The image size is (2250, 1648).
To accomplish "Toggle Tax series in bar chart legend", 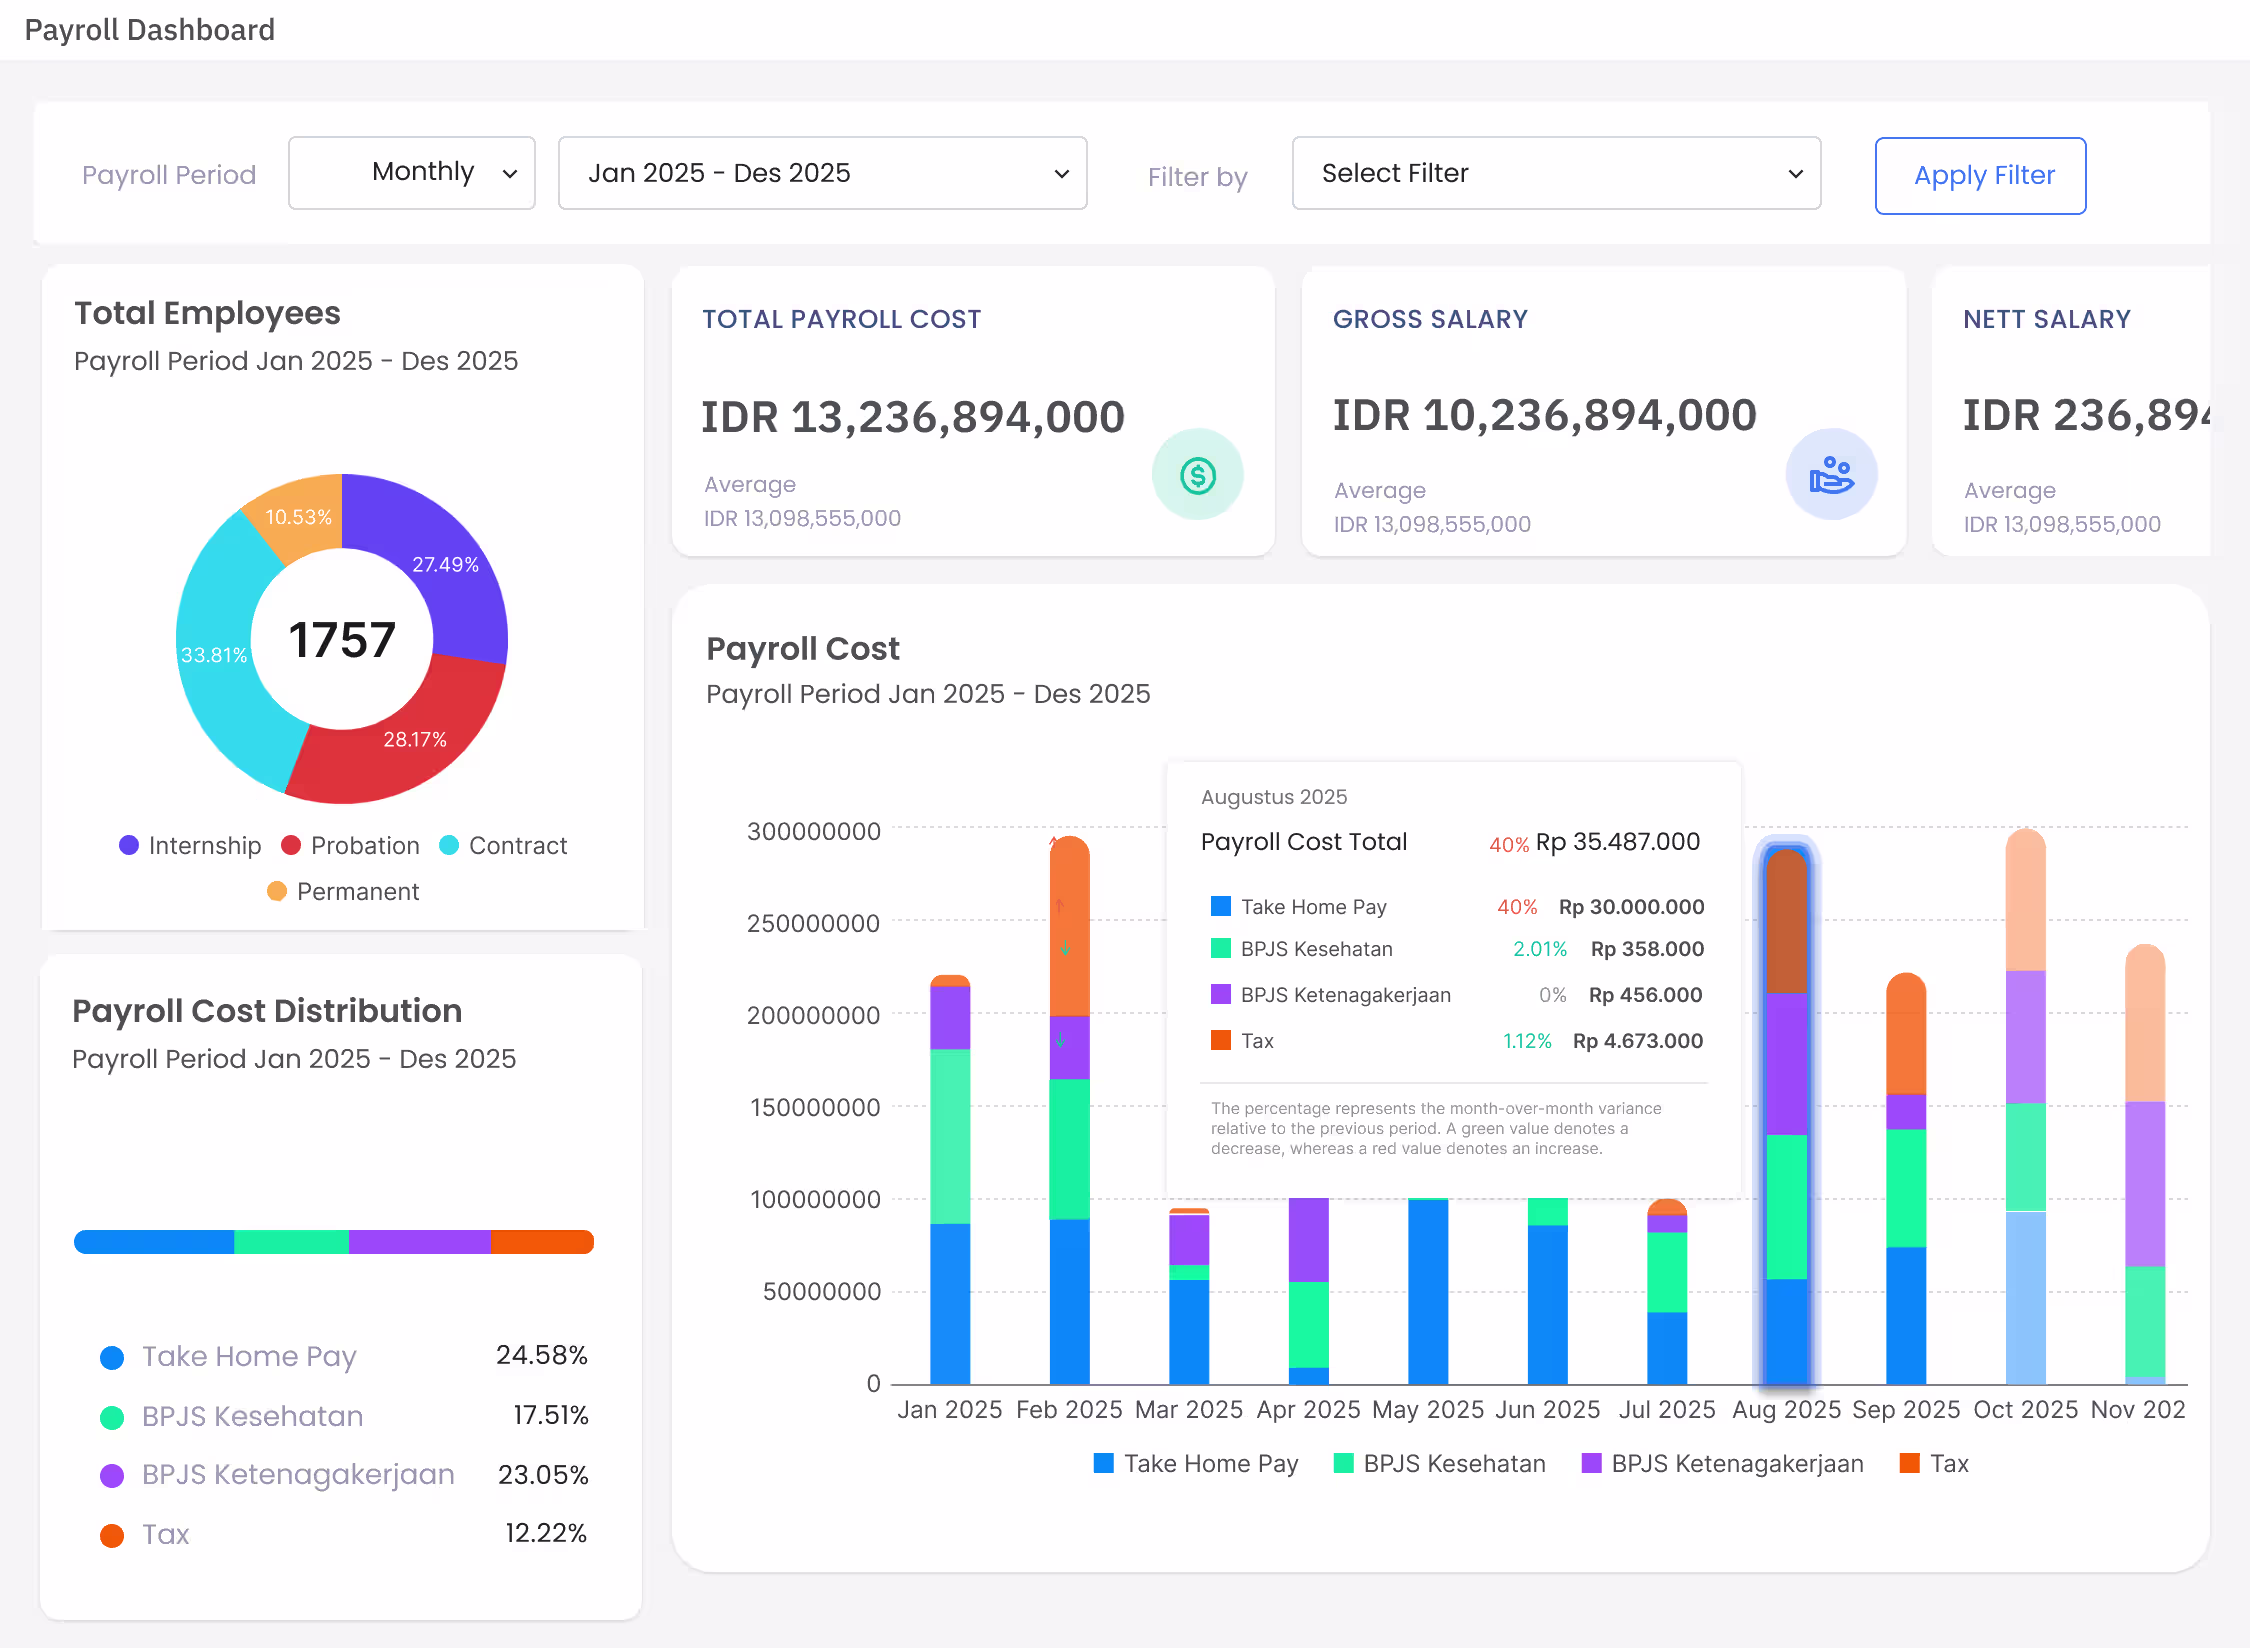I will coord(1934,1463).
